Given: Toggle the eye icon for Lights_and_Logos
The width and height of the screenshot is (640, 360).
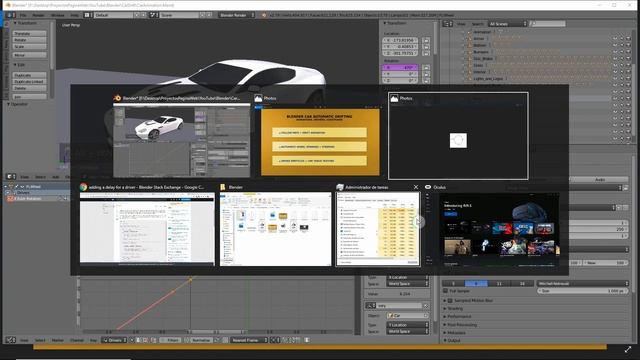Looking at the screenshot, I should [615, 78].
